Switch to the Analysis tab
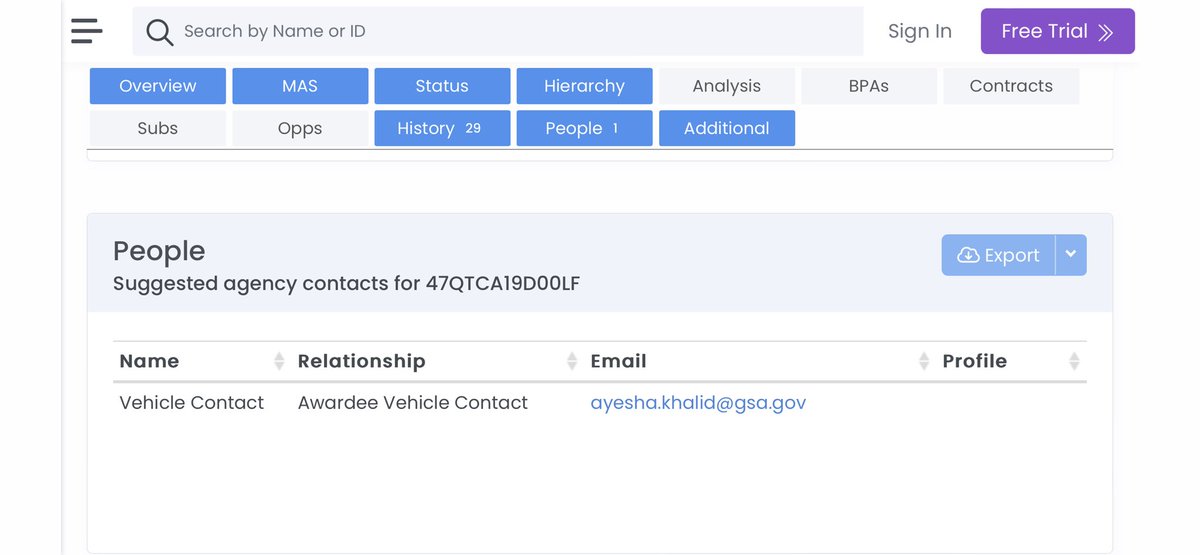Viewport: 1200px width, 555px height. [x=726, y=86]
